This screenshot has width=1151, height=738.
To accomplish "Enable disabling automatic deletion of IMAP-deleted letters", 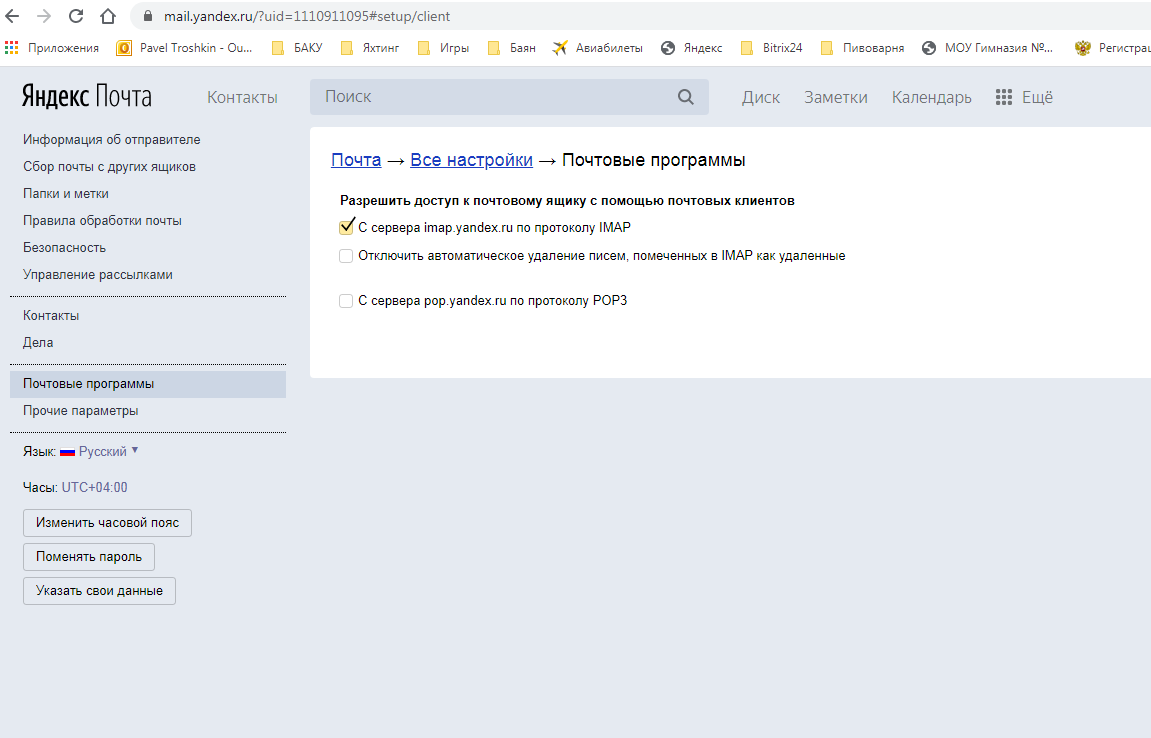I will click(346, 256).
